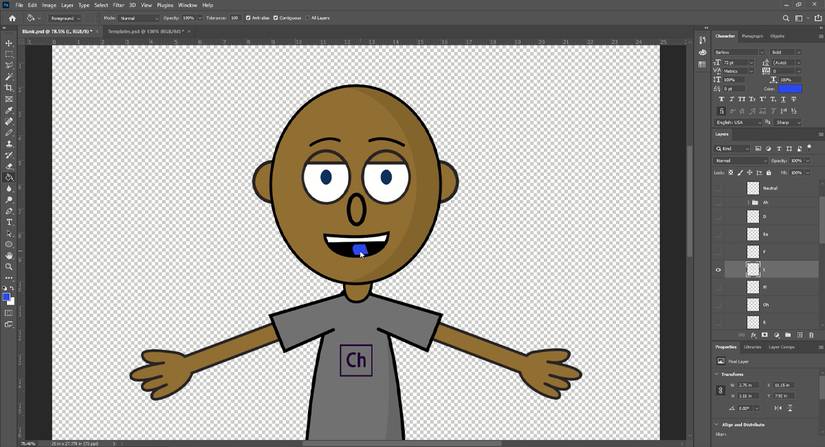Click the blue text color swatch
Viewport: 825px width, 447px height.
click(790, 89)
